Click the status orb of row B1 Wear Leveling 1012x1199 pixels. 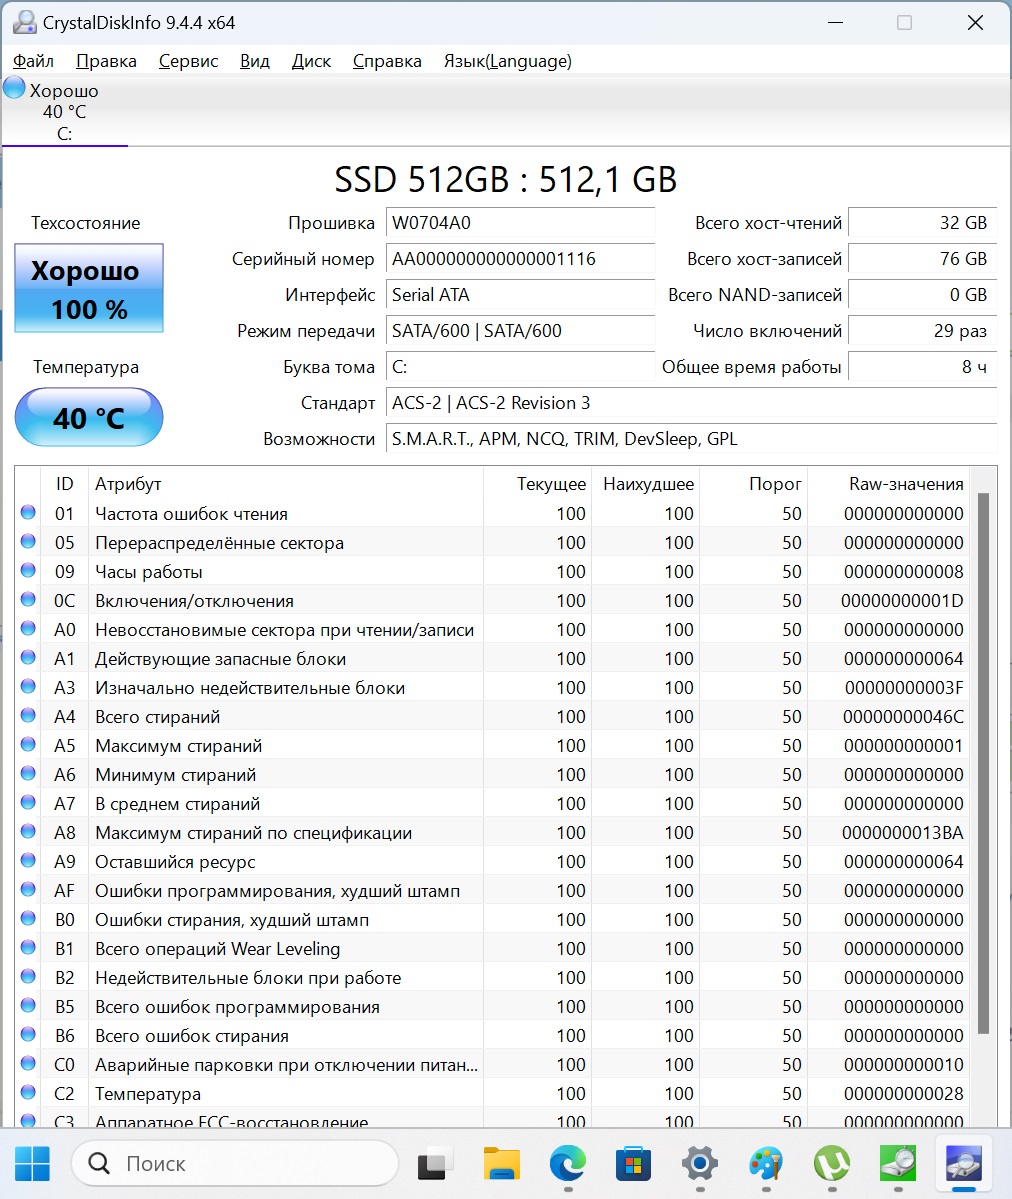click(x=28, y=947)
